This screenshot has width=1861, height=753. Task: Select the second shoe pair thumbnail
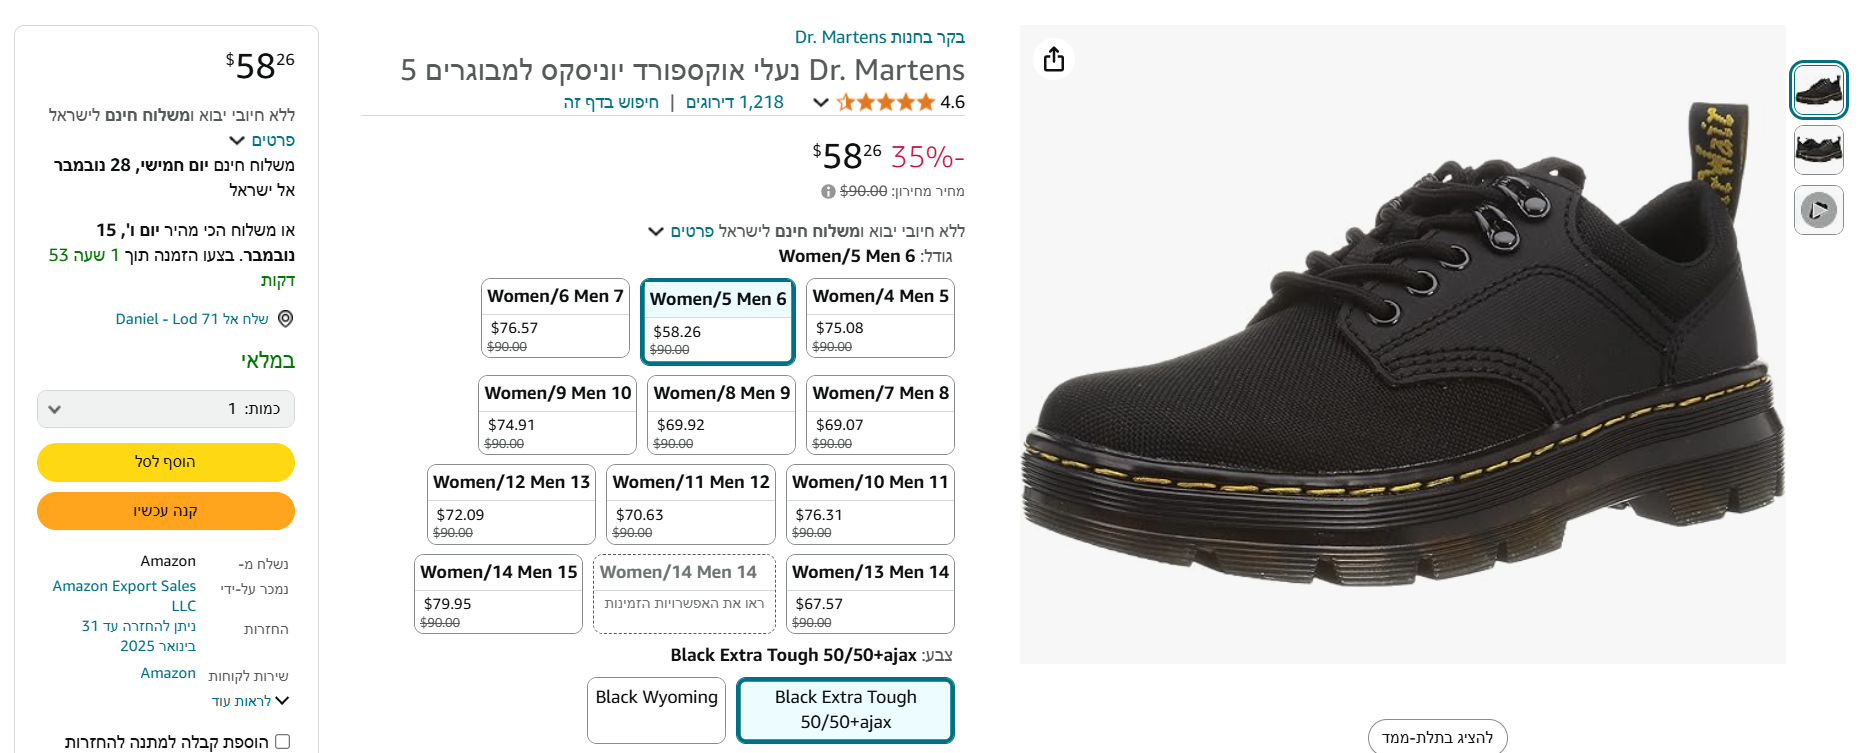point(1818,151)
